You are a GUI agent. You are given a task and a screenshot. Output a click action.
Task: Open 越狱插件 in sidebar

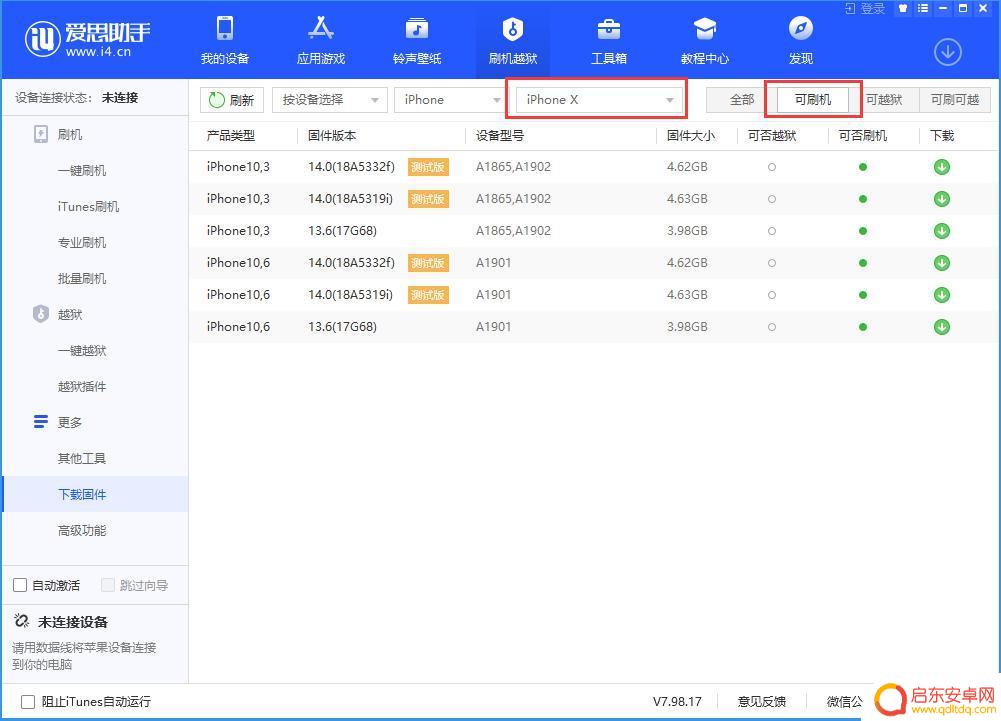pyautogui.click(x=82, y=386)
